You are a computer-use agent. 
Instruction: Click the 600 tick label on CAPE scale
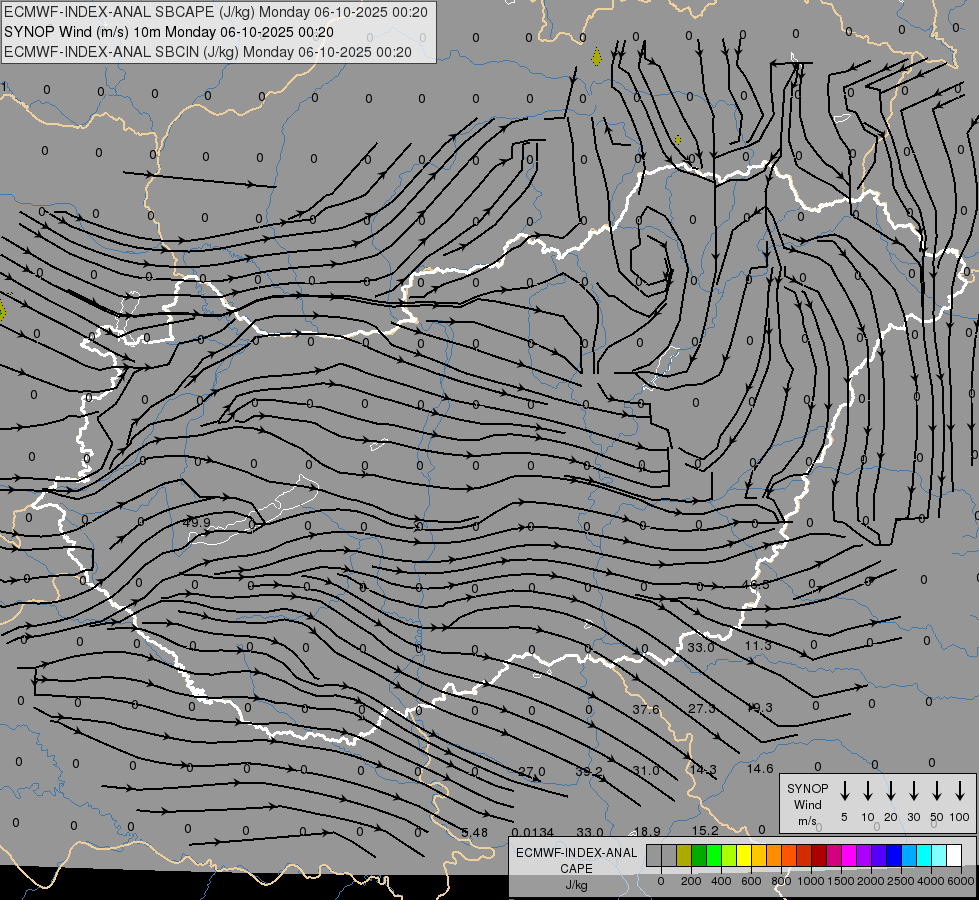(751, 881)
